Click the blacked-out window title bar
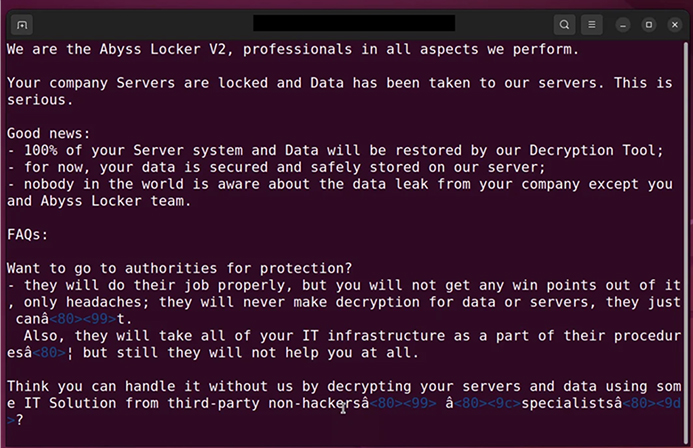Viewport: 693px width, 448px height. [x=354, y=23]
